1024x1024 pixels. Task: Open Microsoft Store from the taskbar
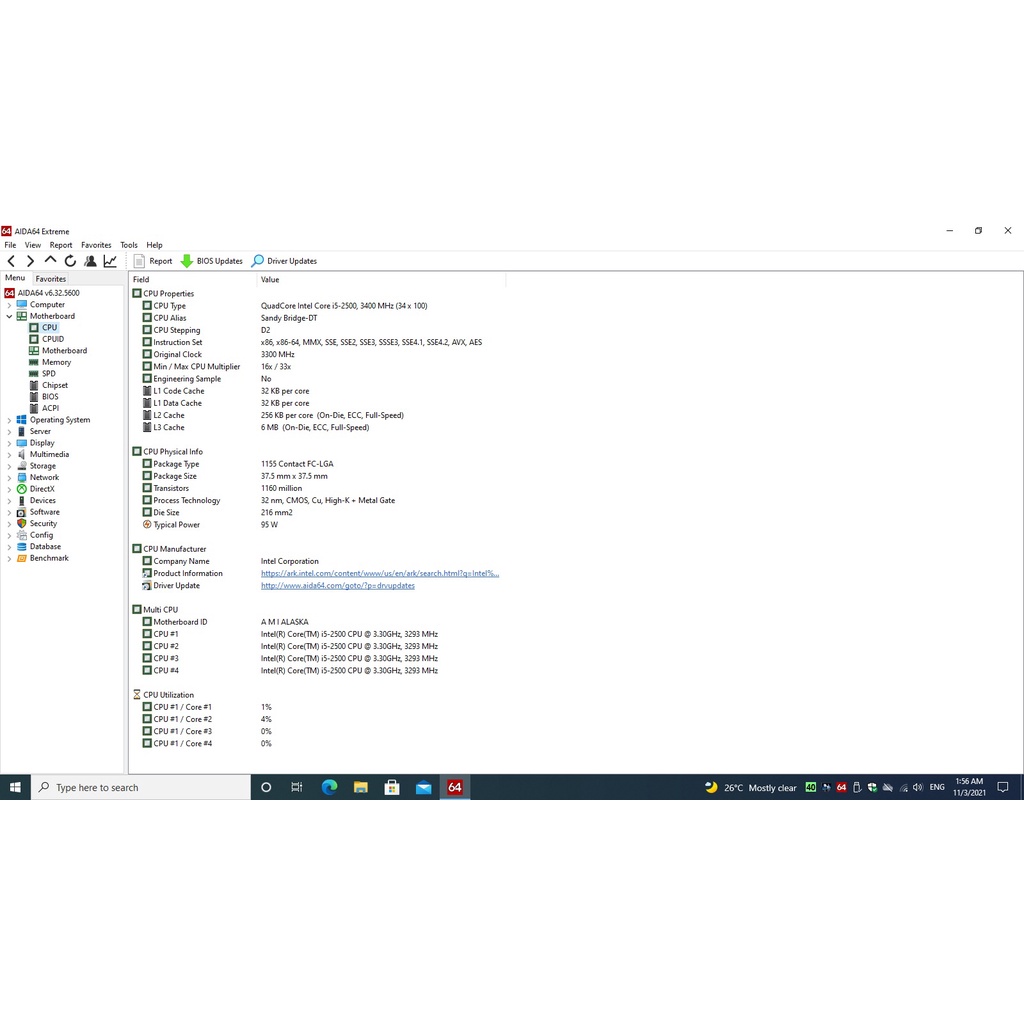[x=392, y=788]
